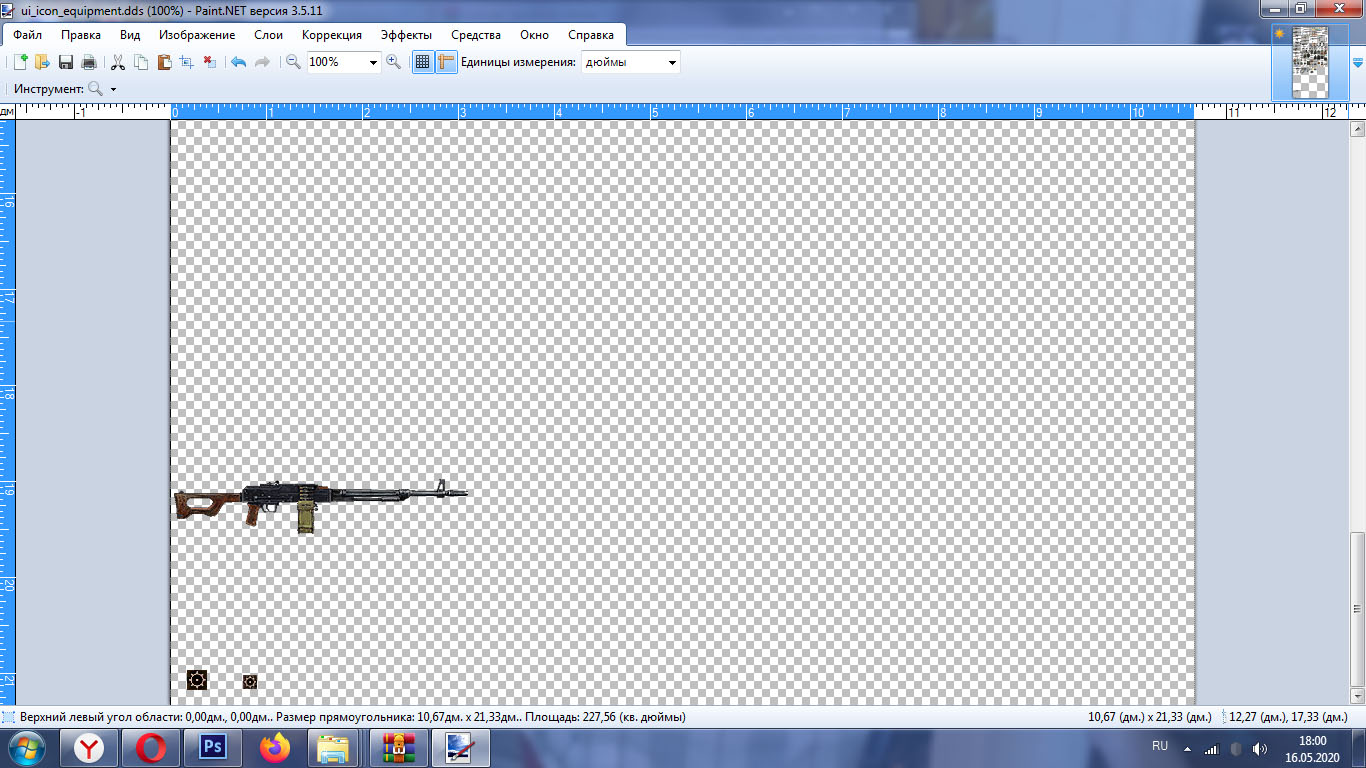Open the Коррекция menu
This screenshot has width=1366, height=768.
pyautogui.click(x=332, y=35)
